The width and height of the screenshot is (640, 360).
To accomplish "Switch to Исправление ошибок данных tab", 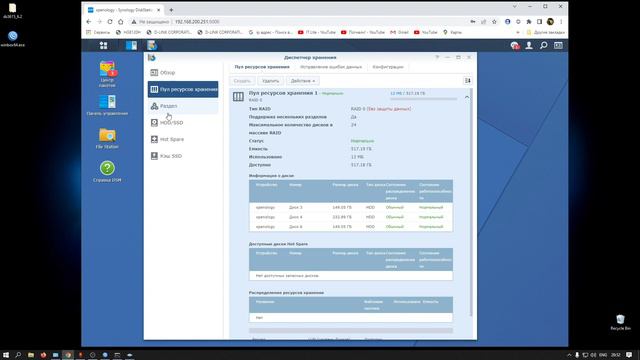I will 331,67.
